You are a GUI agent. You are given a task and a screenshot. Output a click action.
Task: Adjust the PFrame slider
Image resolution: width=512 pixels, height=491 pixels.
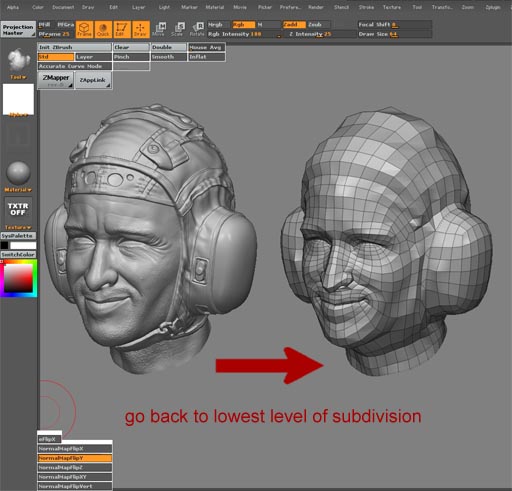(56, 34)
